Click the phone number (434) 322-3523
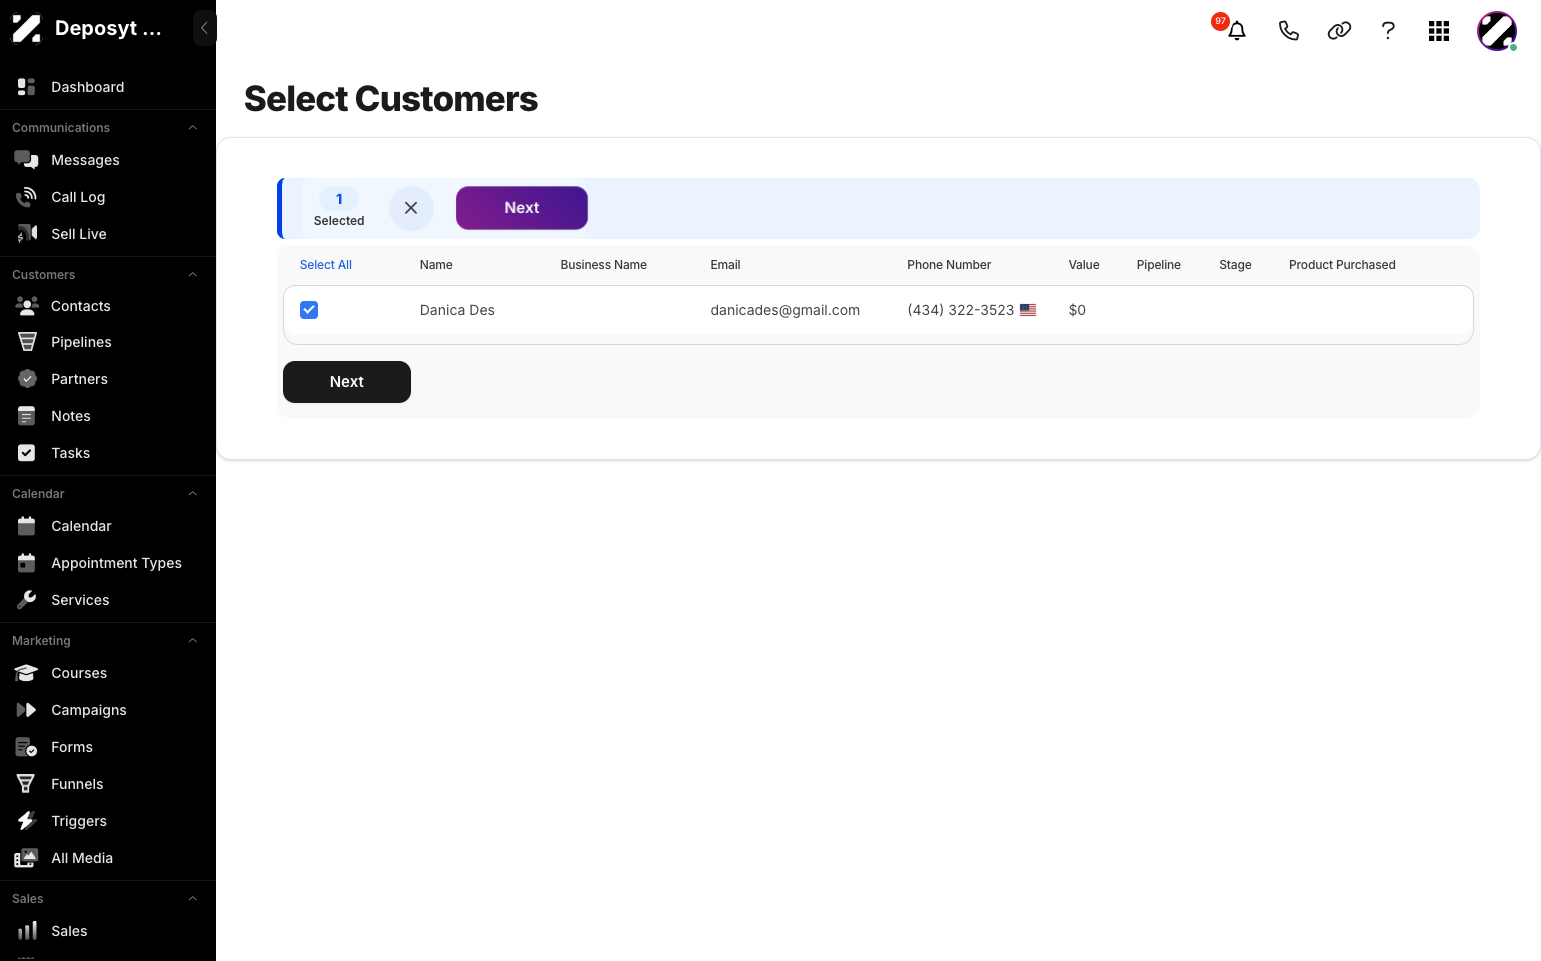 [x=961, y=310]
